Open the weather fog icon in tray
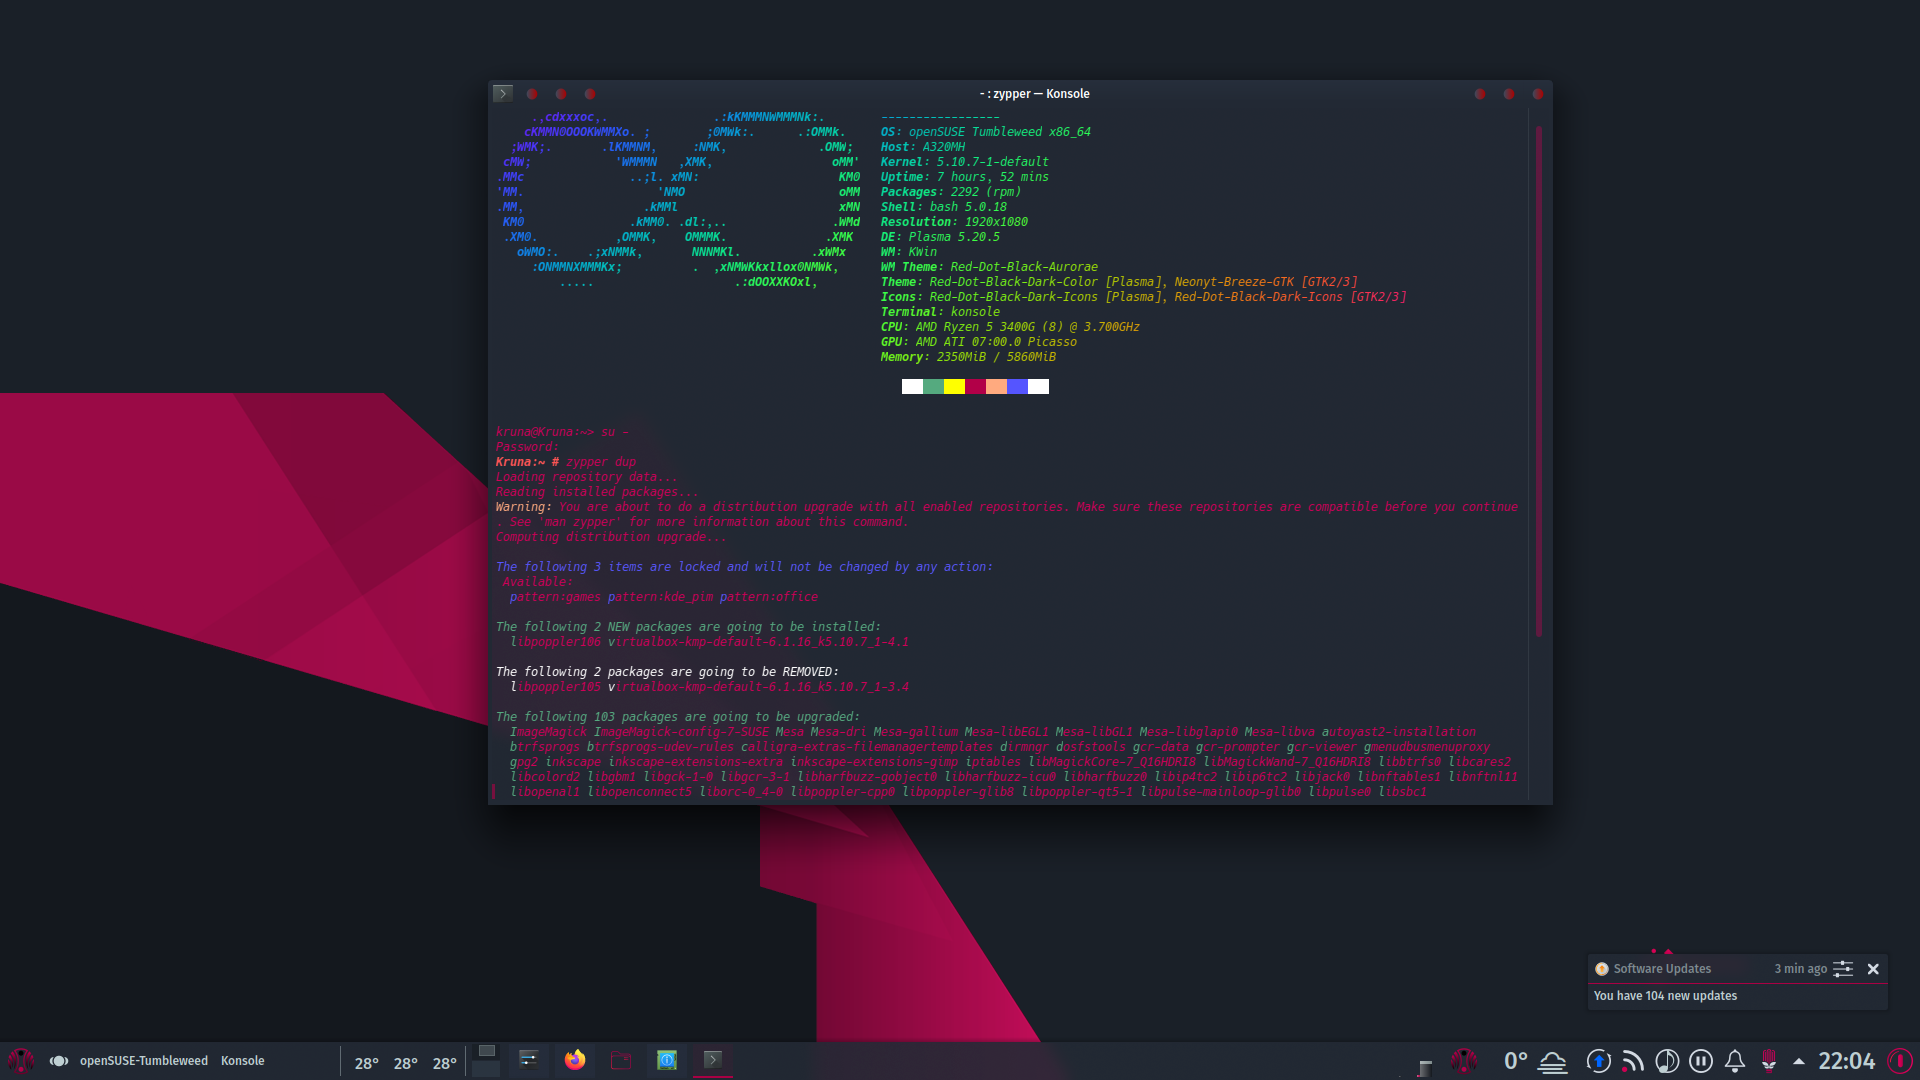The height and width of the screenshot is (1080, 1920). point(1552,1062)
